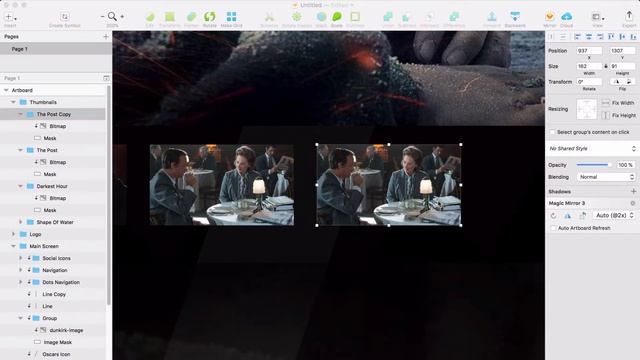Viewport: 640px width, 360px height.
Task: Click the Opacity 100% value field
Action: (625, 165)
